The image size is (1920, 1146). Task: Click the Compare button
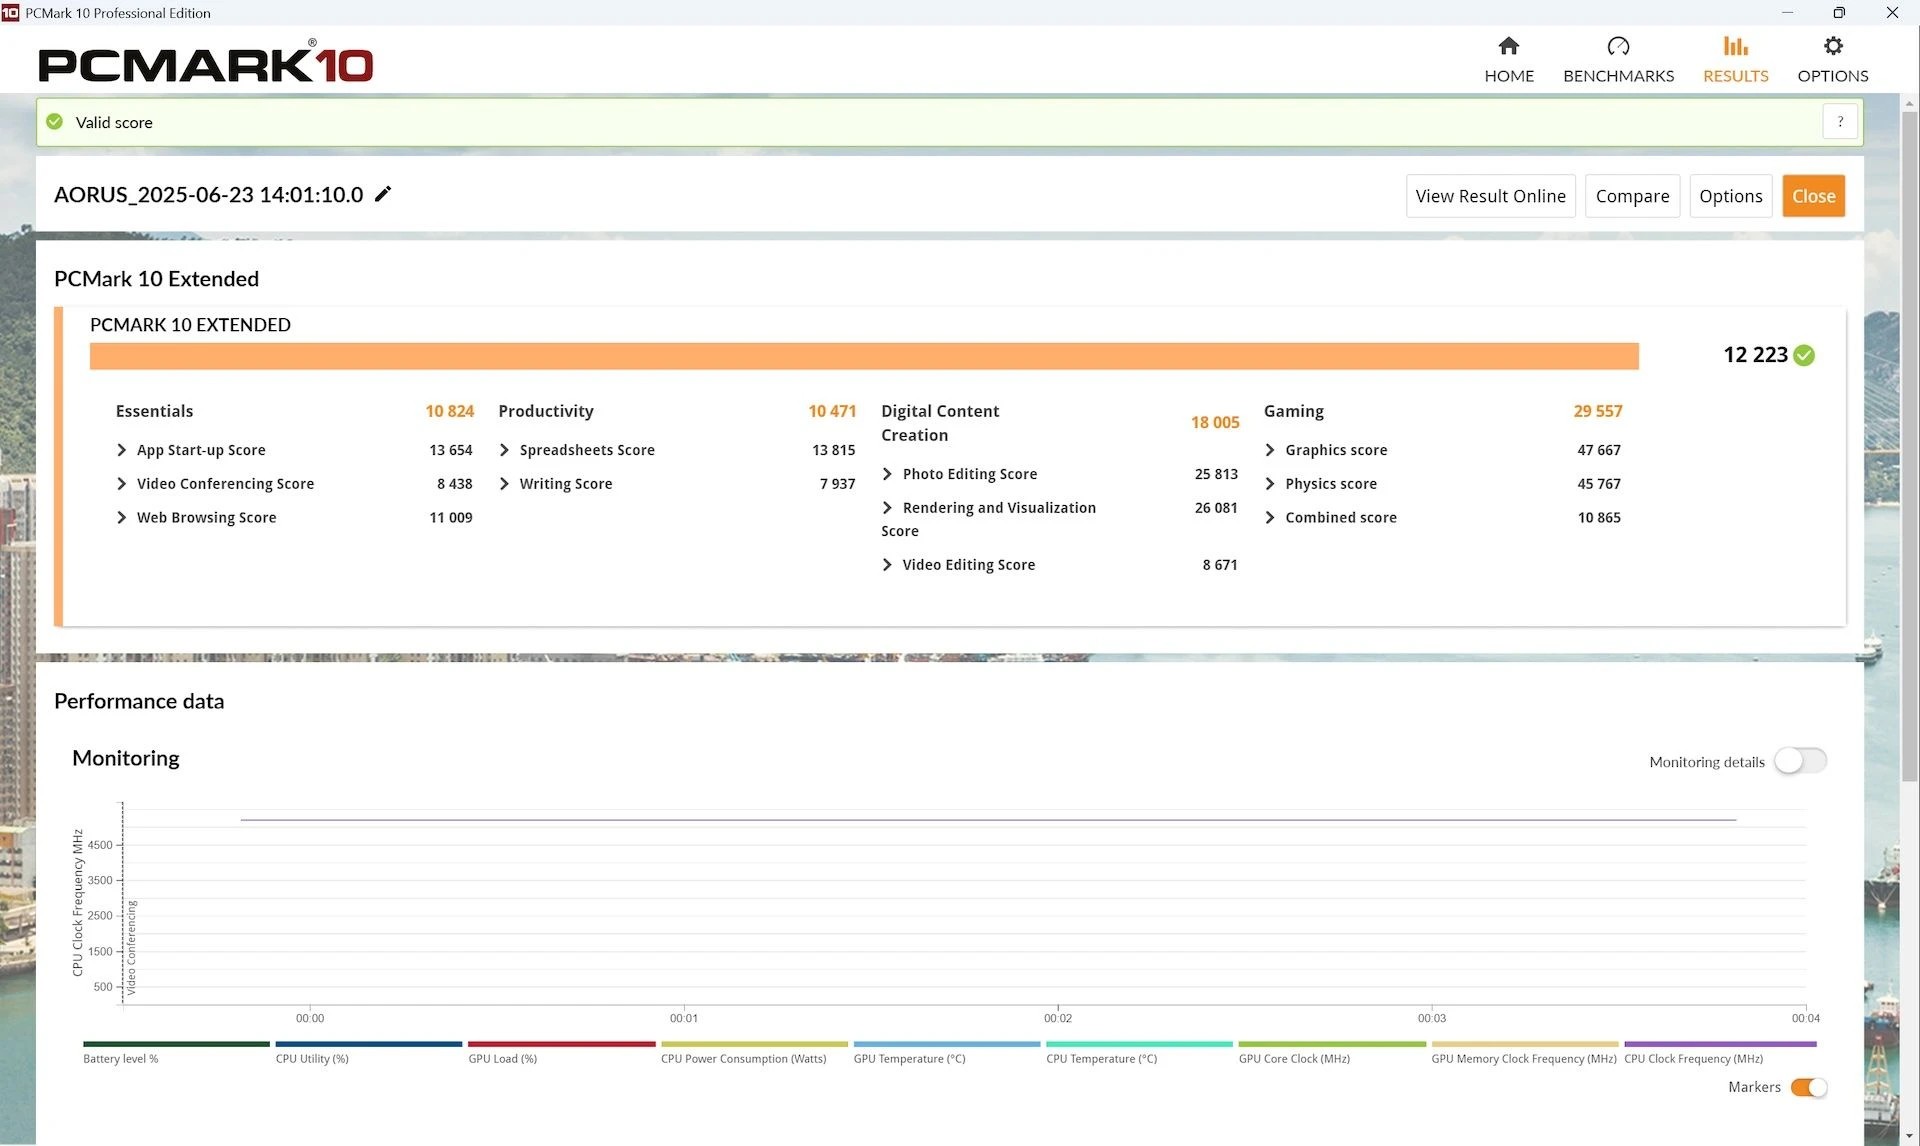(x=1631, y=196)
